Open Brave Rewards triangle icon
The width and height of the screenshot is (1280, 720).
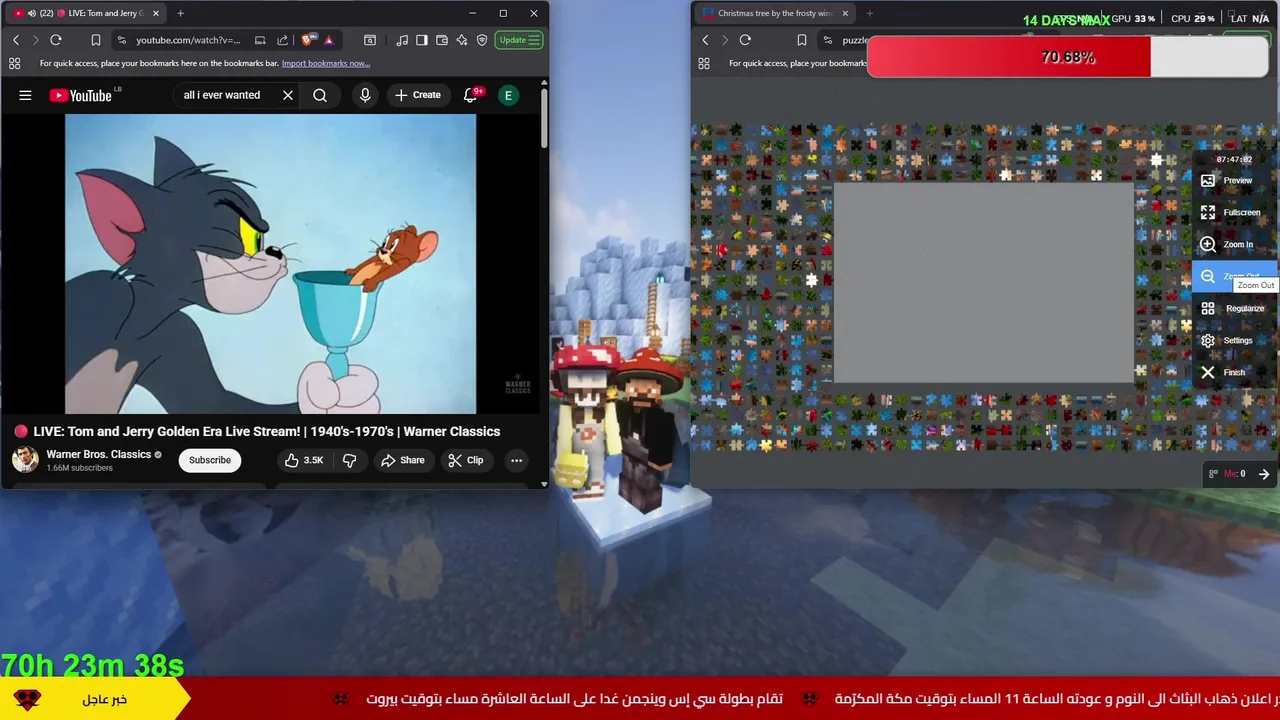(329, 40)
